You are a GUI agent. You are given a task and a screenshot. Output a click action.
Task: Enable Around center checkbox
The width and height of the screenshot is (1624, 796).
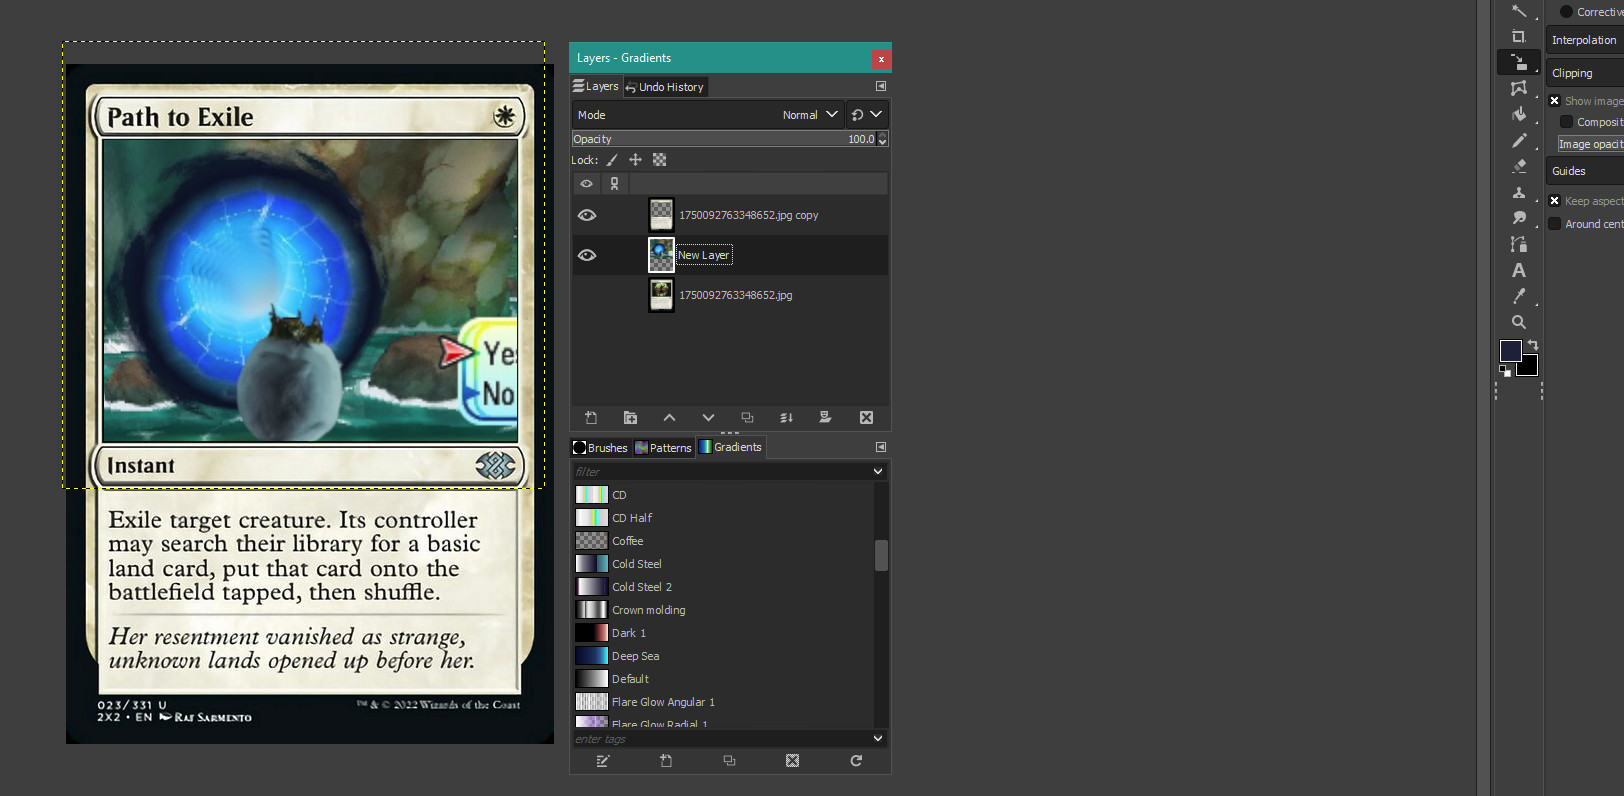1554,224
